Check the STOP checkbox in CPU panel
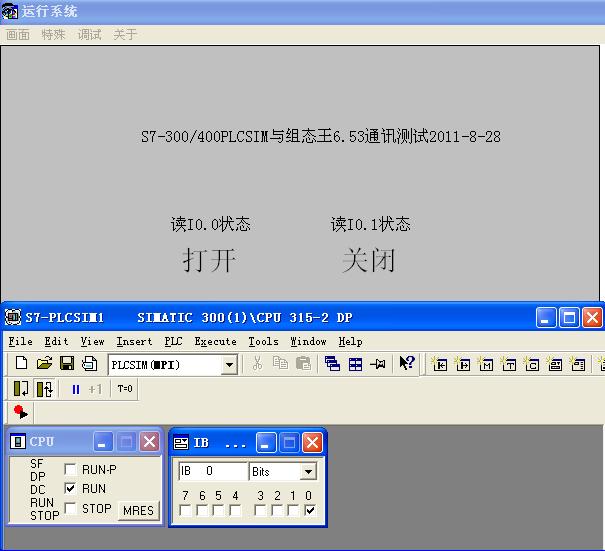605x551 pixels. point(70,508)
